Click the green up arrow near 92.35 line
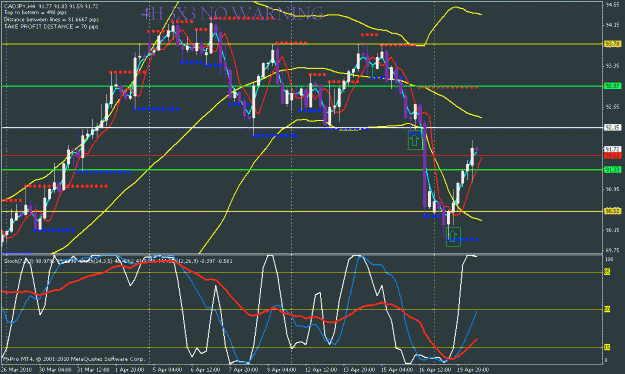Viewport: 625px width, 374px height. tap(415, 141)
